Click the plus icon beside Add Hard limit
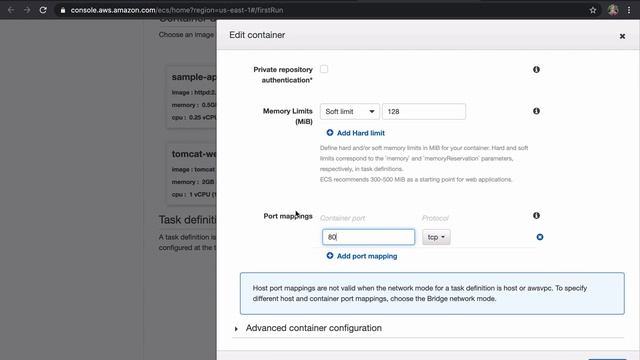This screenshot has width=640, height=360. (330, 133)
